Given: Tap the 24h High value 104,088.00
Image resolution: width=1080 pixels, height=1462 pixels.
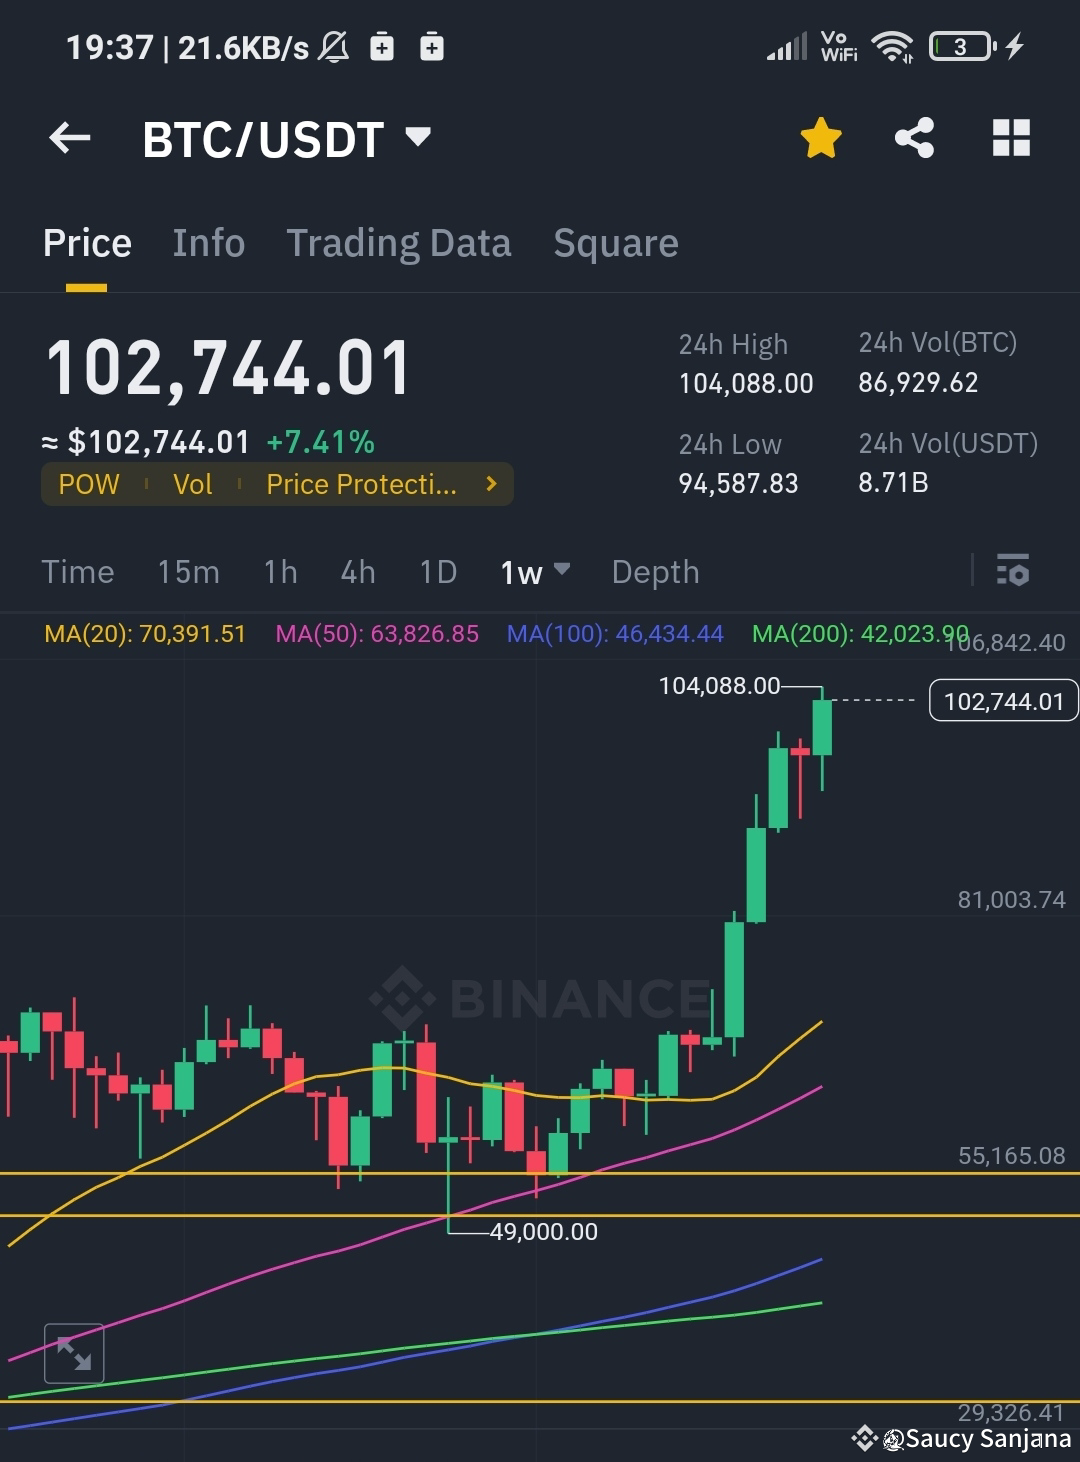Looking at the screenshot, I should coord(746,384).
